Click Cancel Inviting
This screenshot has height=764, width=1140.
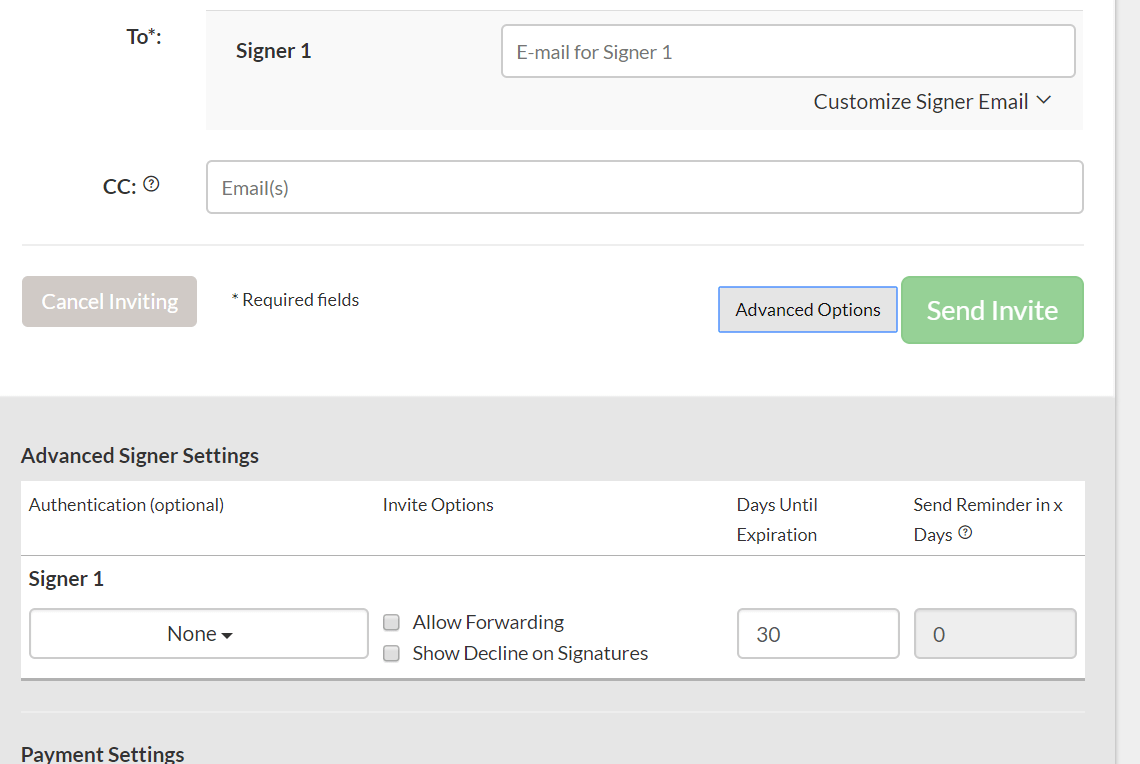point(109,301)
